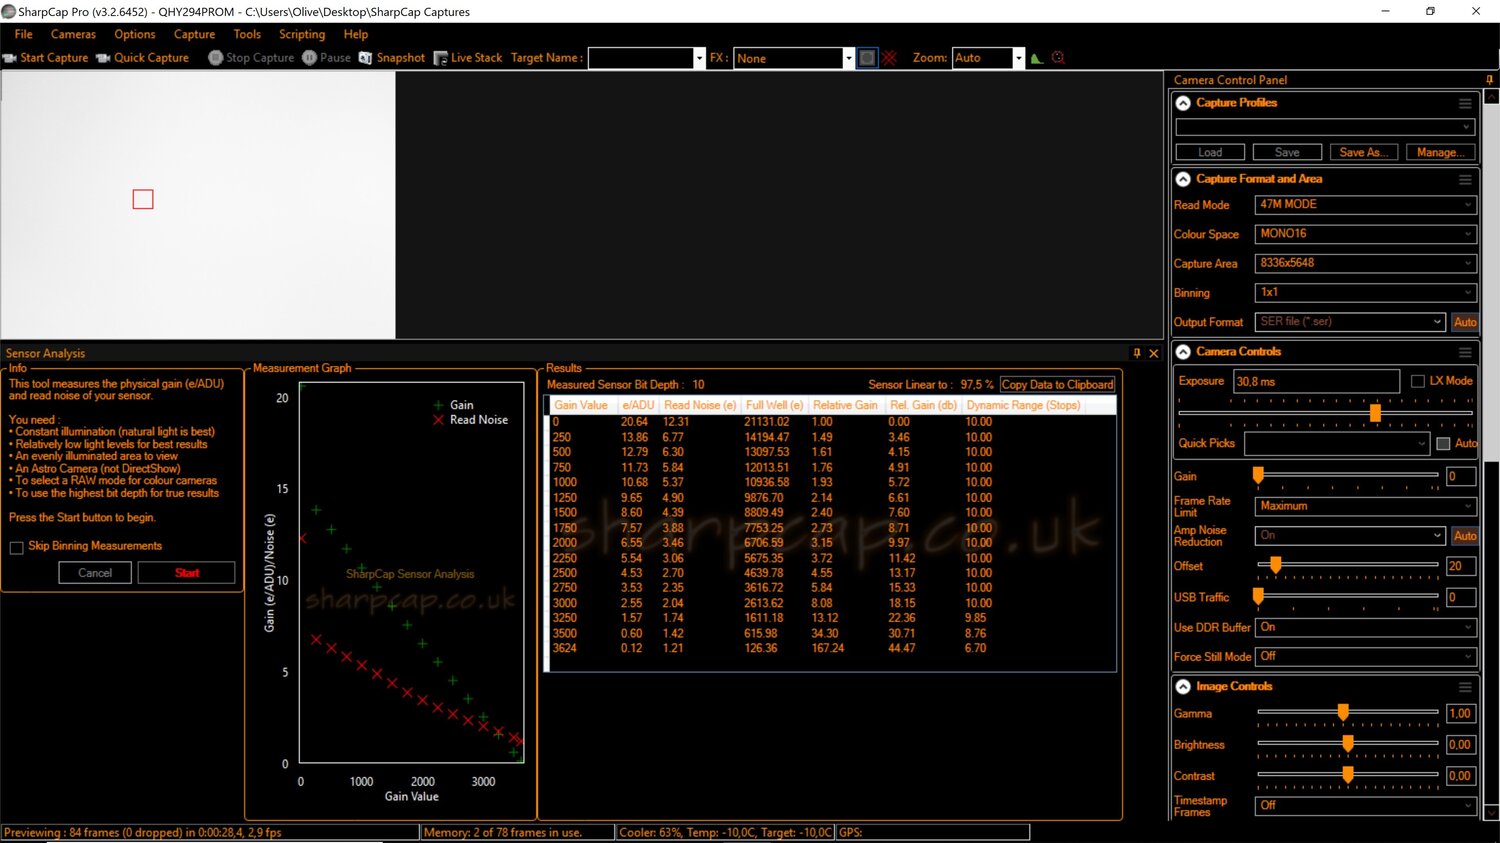
Task: Open the Tools menu
Action: coord(247,34)
